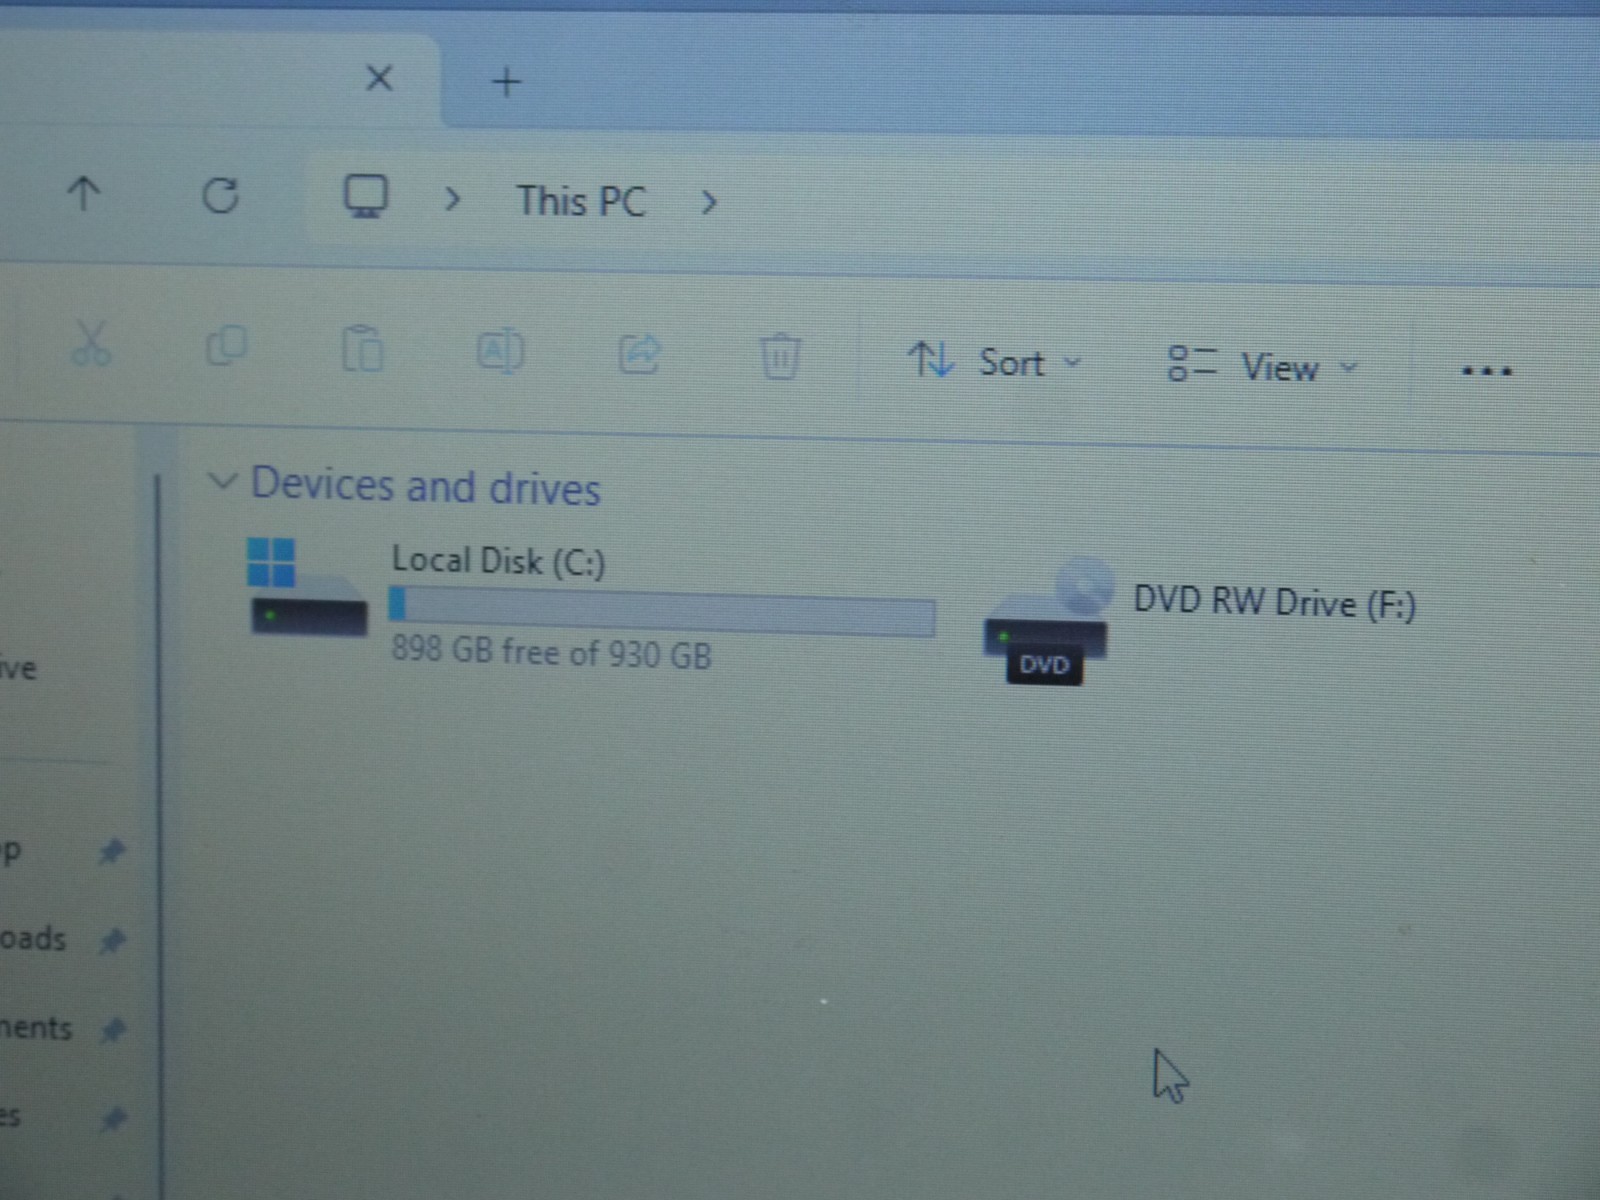
Task: Expand chevron after This PC breadcrumb
Action: point(709,203)
